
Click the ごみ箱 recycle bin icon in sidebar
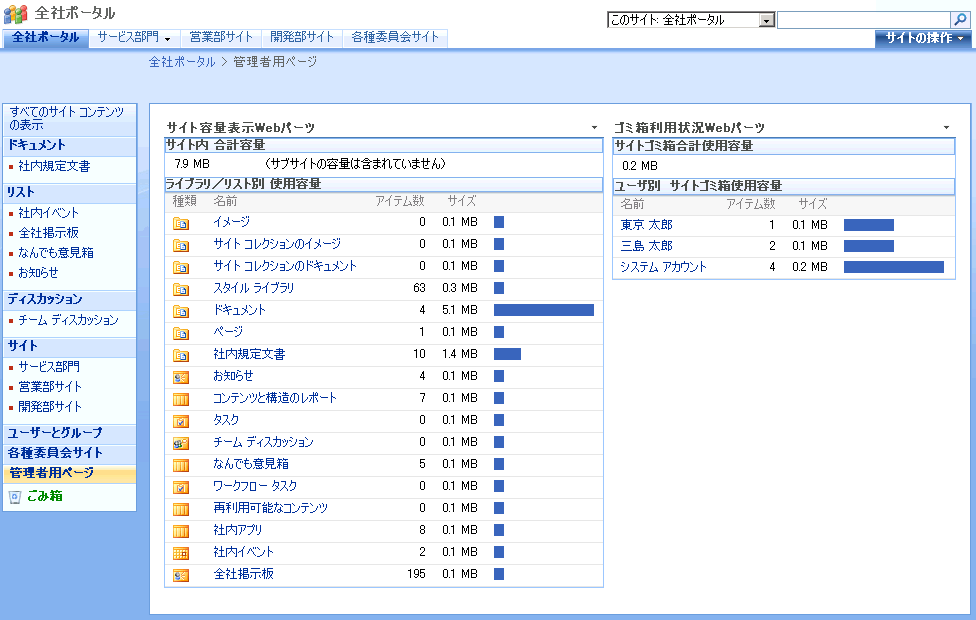point(15,496)
